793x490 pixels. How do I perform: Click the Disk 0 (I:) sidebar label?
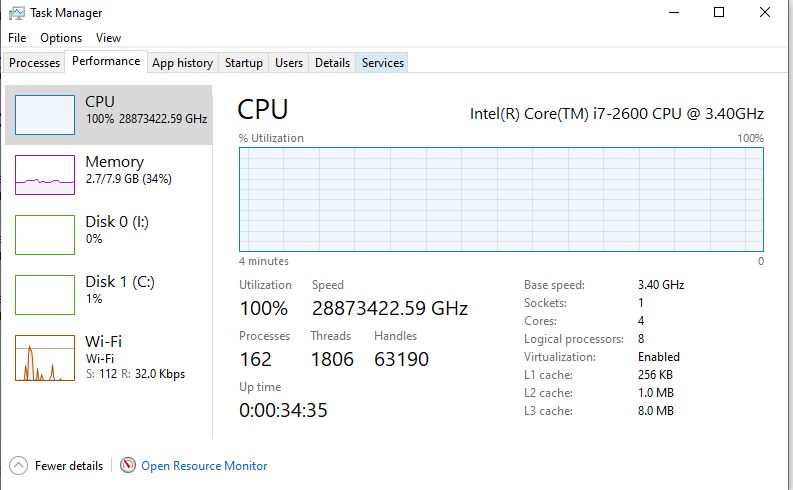pos(117,222)
